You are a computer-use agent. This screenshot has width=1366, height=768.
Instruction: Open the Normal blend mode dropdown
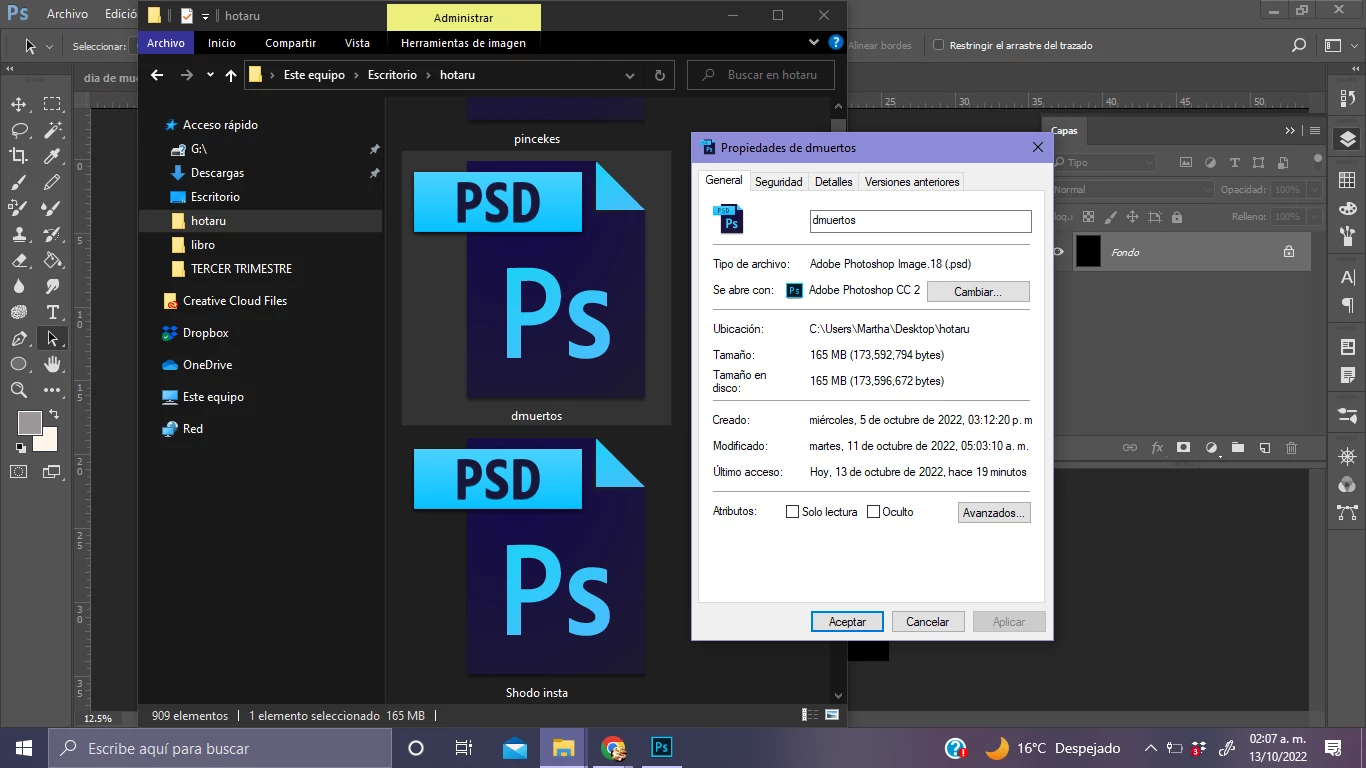pyautogui.click(x=1132, y=189)
